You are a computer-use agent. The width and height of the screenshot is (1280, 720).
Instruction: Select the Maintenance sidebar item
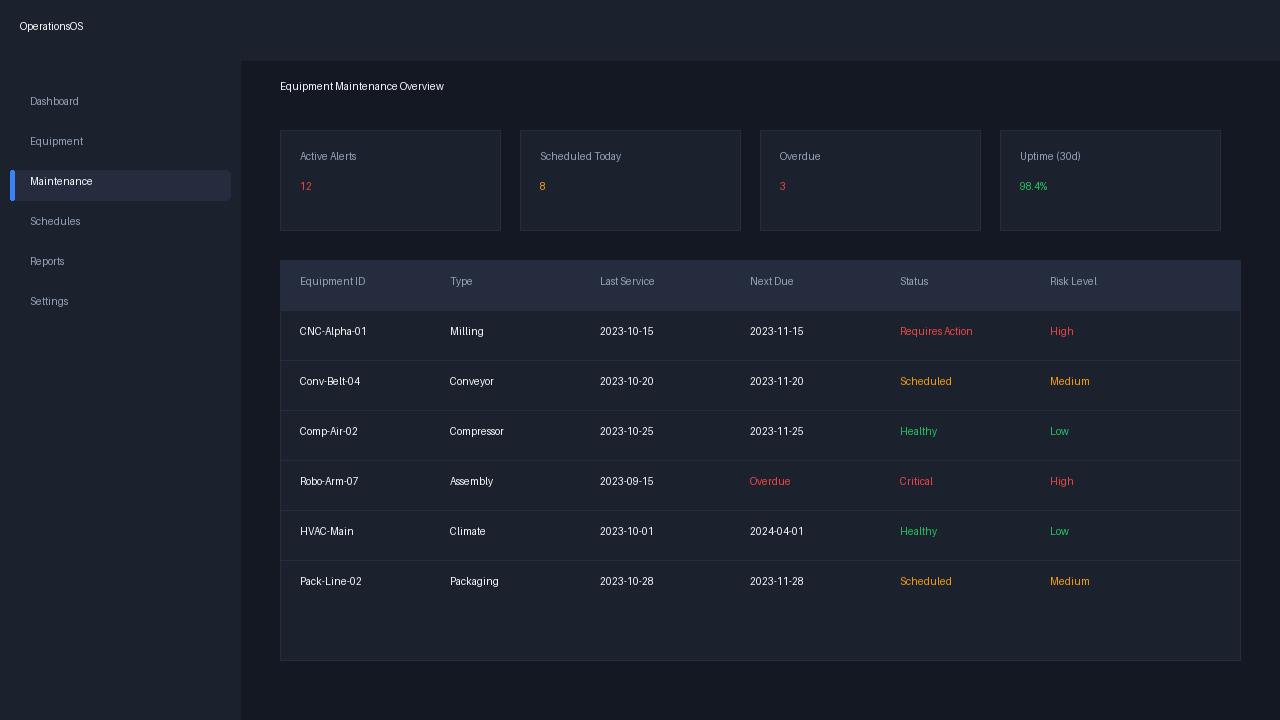click(61, 181)
